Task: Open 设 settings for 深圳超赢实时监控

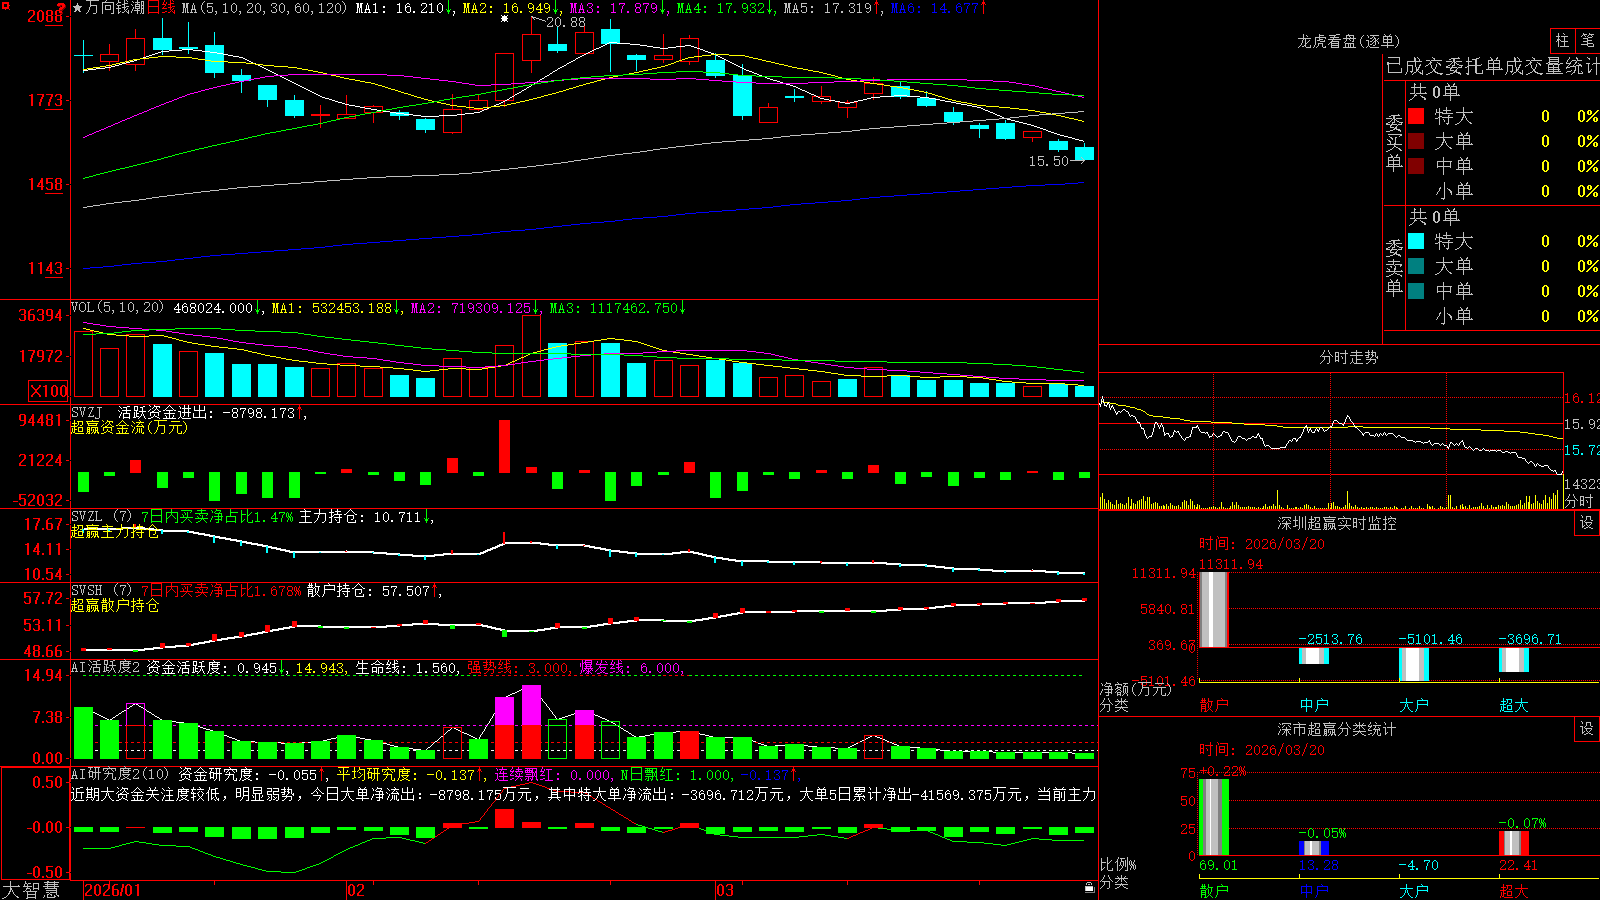Action: (1587, 523)
